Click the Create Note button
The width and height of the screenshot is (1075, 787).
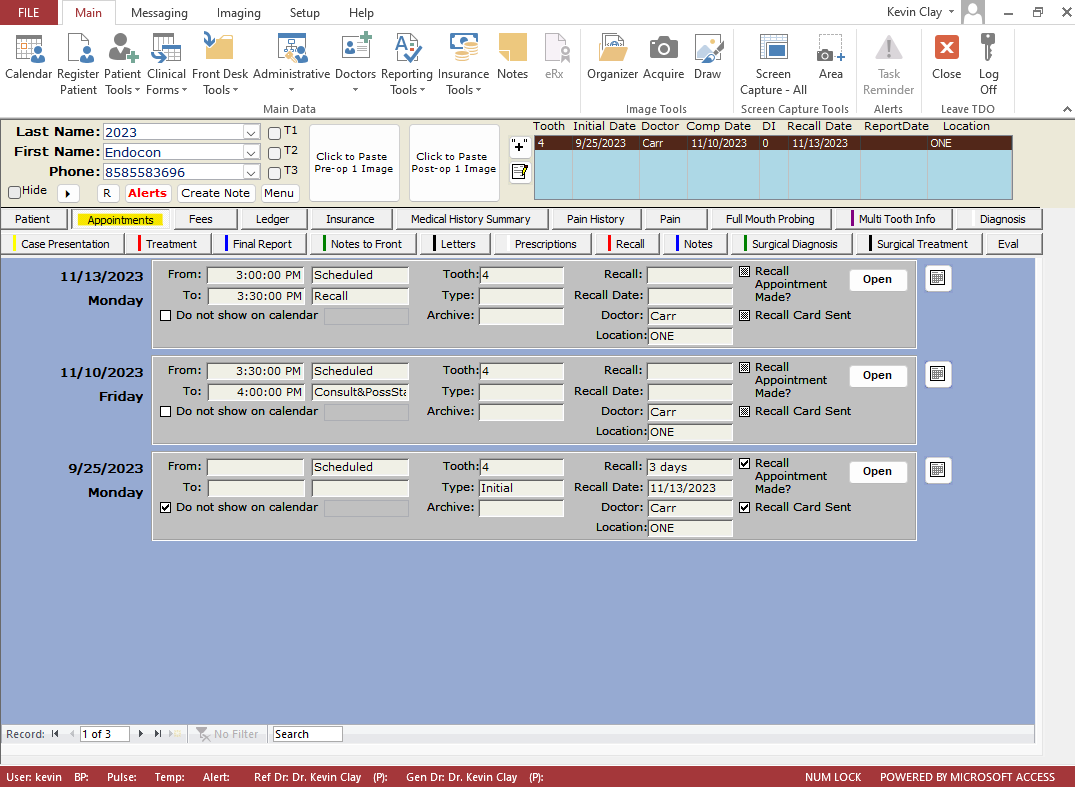click(216, 193)
